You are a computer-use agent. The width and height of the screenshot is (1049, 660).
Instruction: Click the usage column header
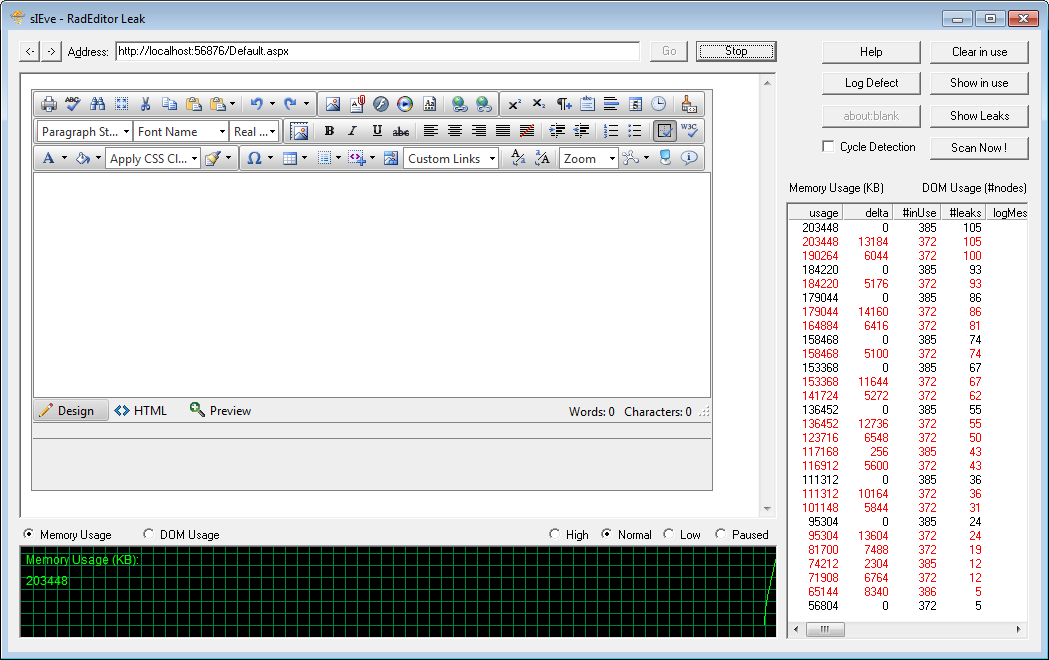(x=816, y=213)
